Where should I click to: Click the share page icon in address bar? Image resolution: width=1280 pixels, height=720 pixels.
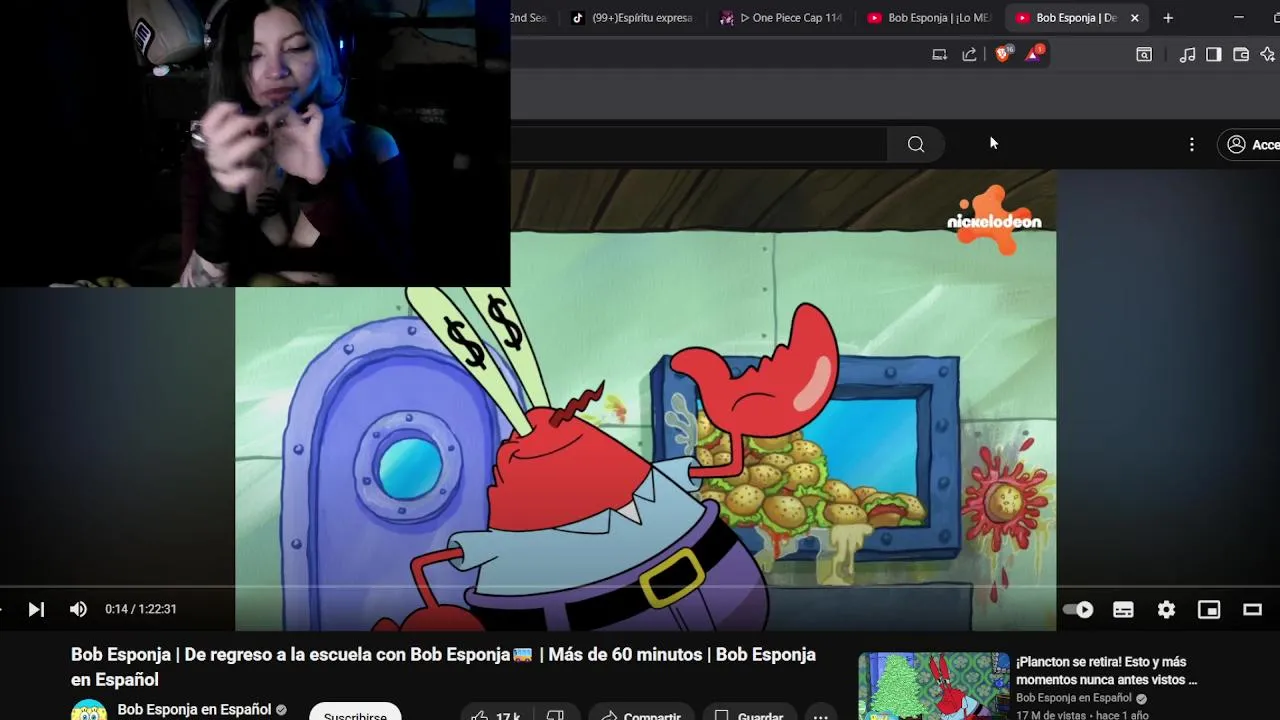tap(969, 54)
